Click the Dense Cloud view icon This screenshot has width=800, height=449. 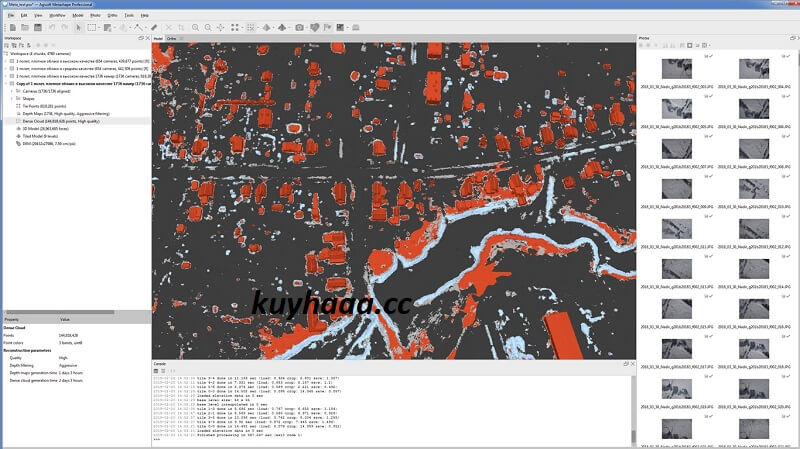250,28
